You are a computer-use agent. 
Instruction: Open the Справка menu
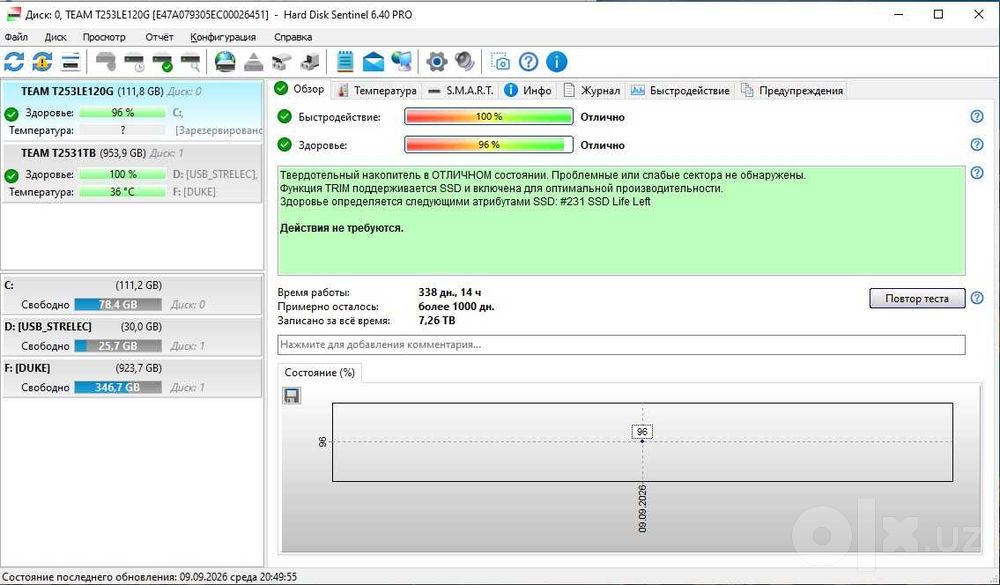pyautogui.click(x=293, y=37)
